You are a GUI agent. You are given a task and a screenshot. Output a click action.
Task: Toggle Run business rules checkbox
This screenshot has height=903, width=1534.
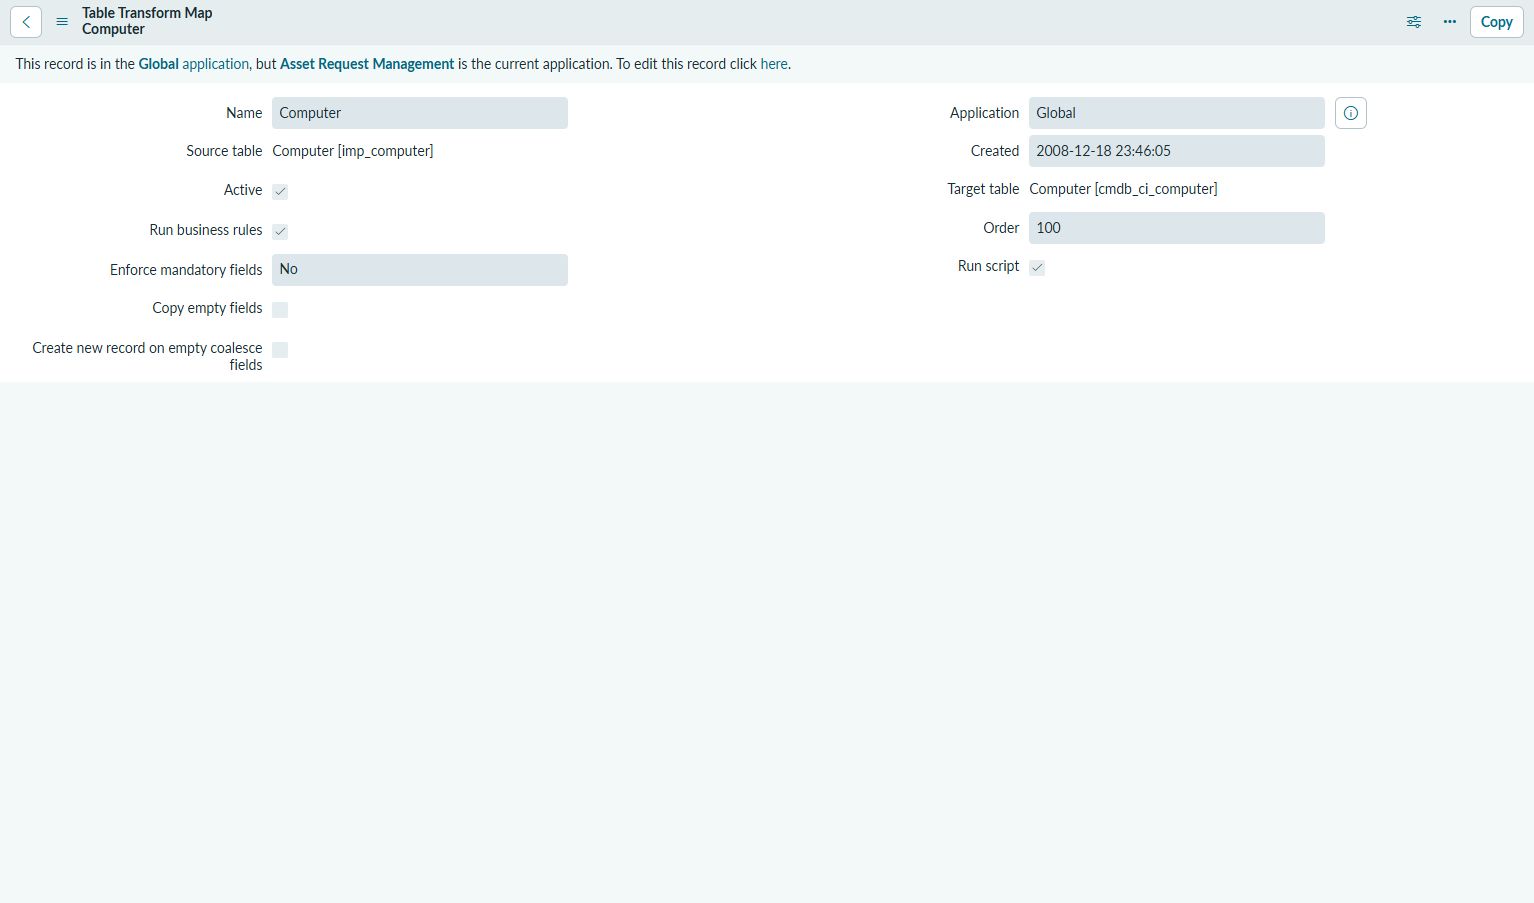280,231
